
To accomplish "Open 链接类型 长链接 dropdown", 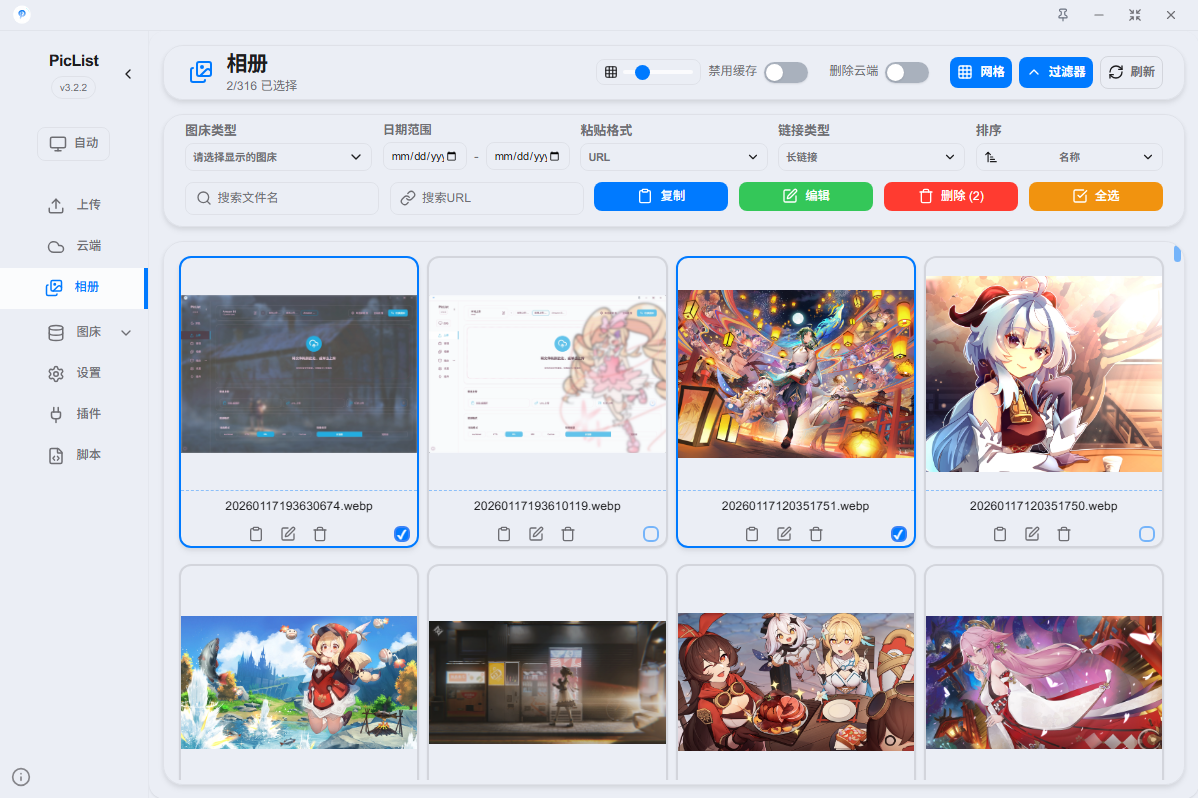I will coord(870,157).
